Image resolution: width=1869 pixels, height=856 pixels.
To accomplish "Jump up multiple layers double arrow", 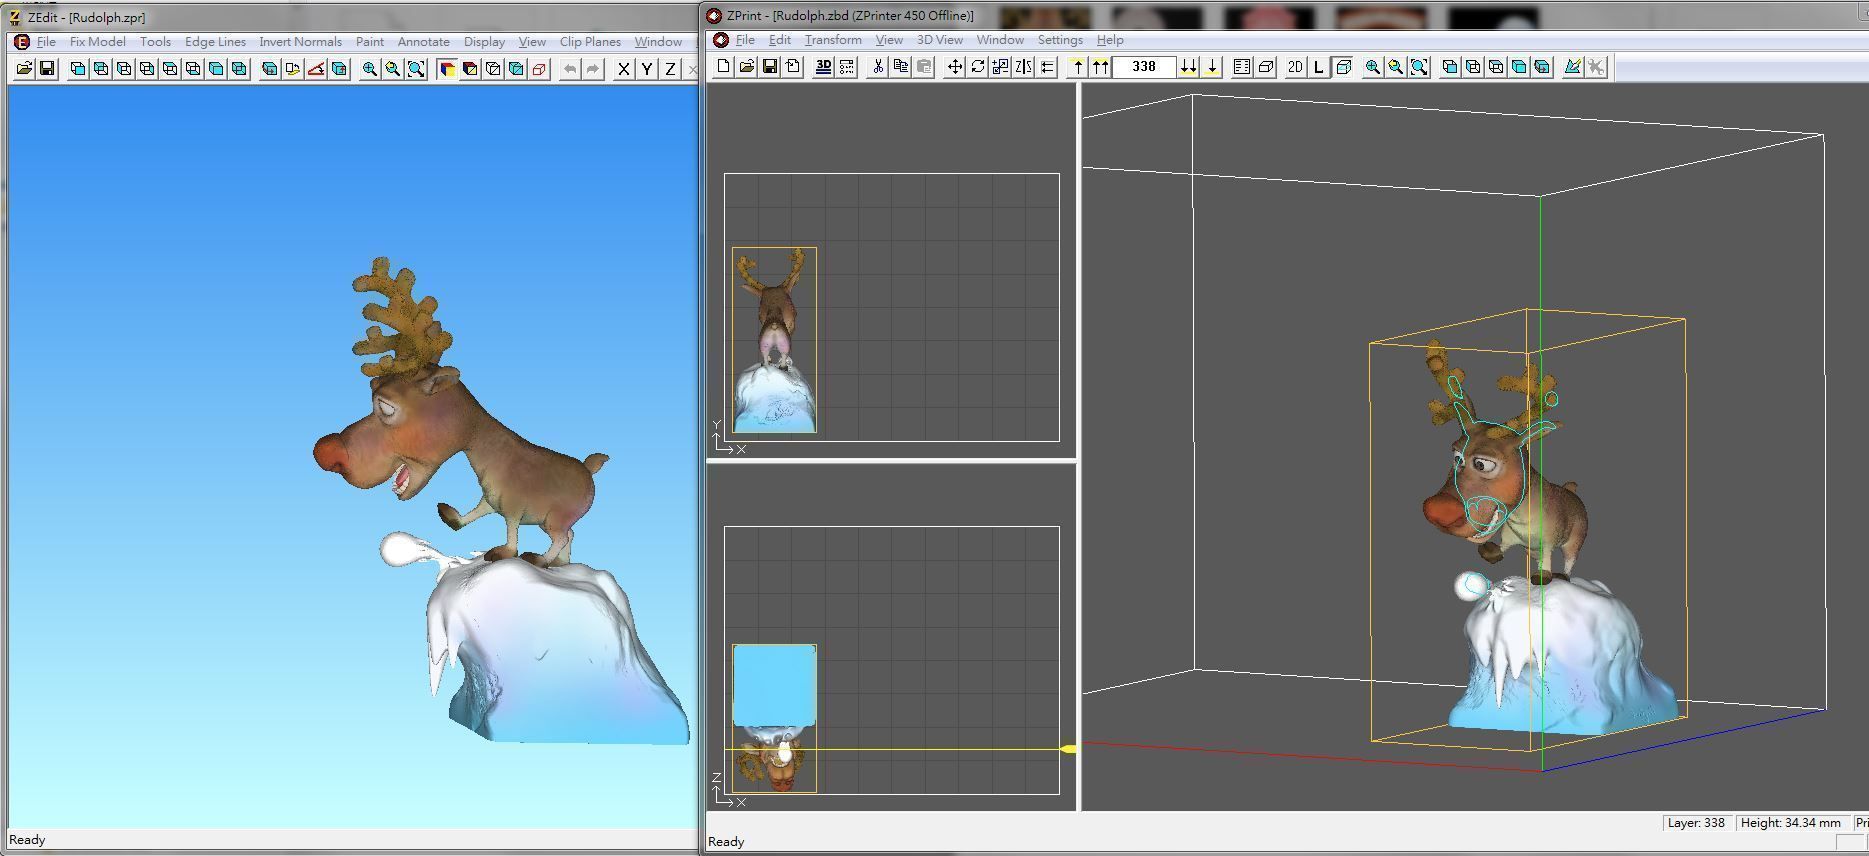I will (1100, 67).
